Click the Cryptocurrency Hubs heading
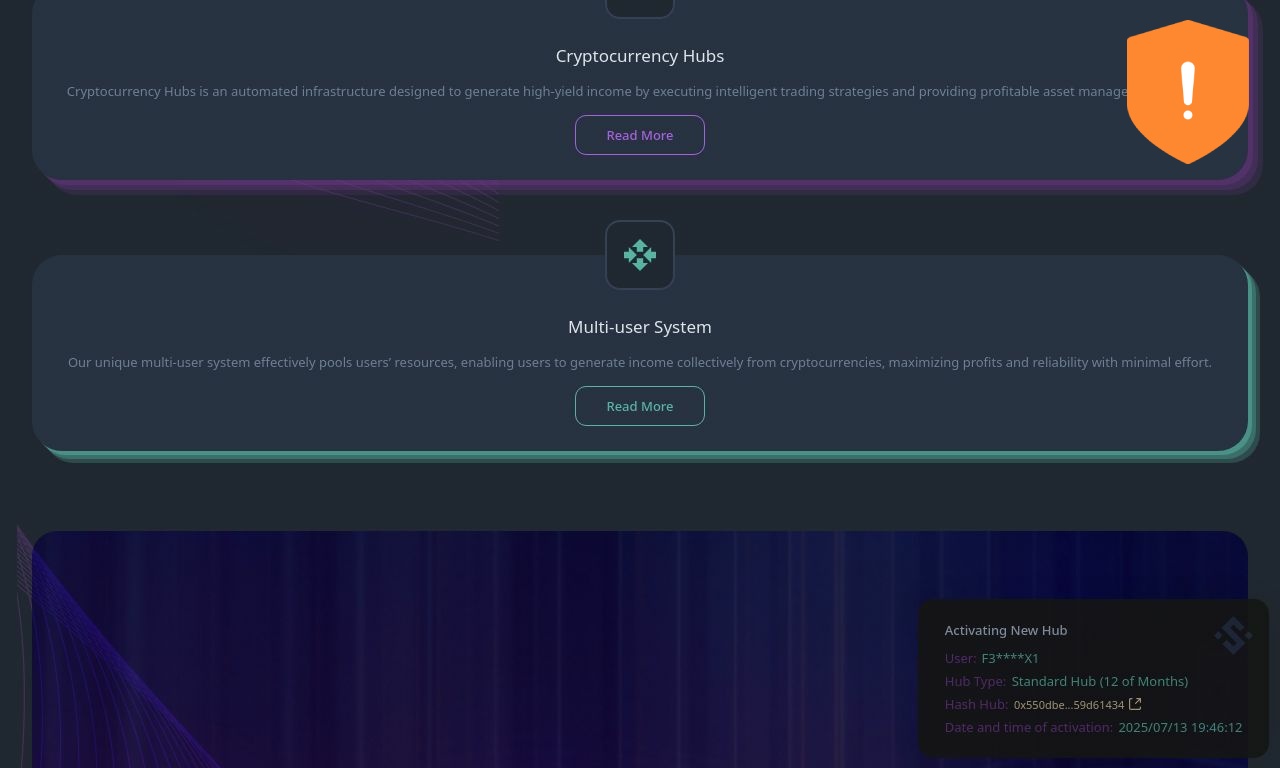 (x=640, y=56)
